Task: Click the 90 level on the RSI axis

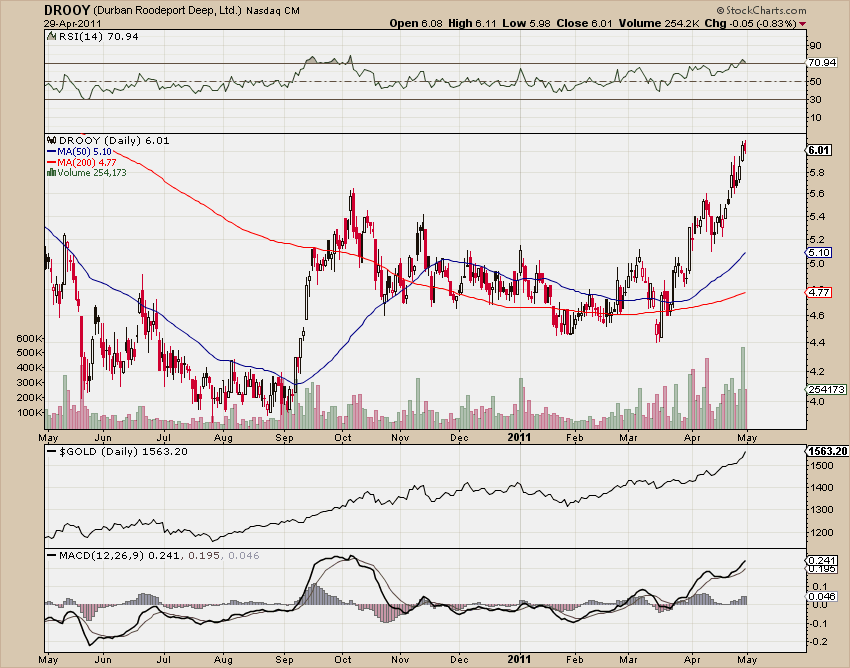Action: point(815,46)
